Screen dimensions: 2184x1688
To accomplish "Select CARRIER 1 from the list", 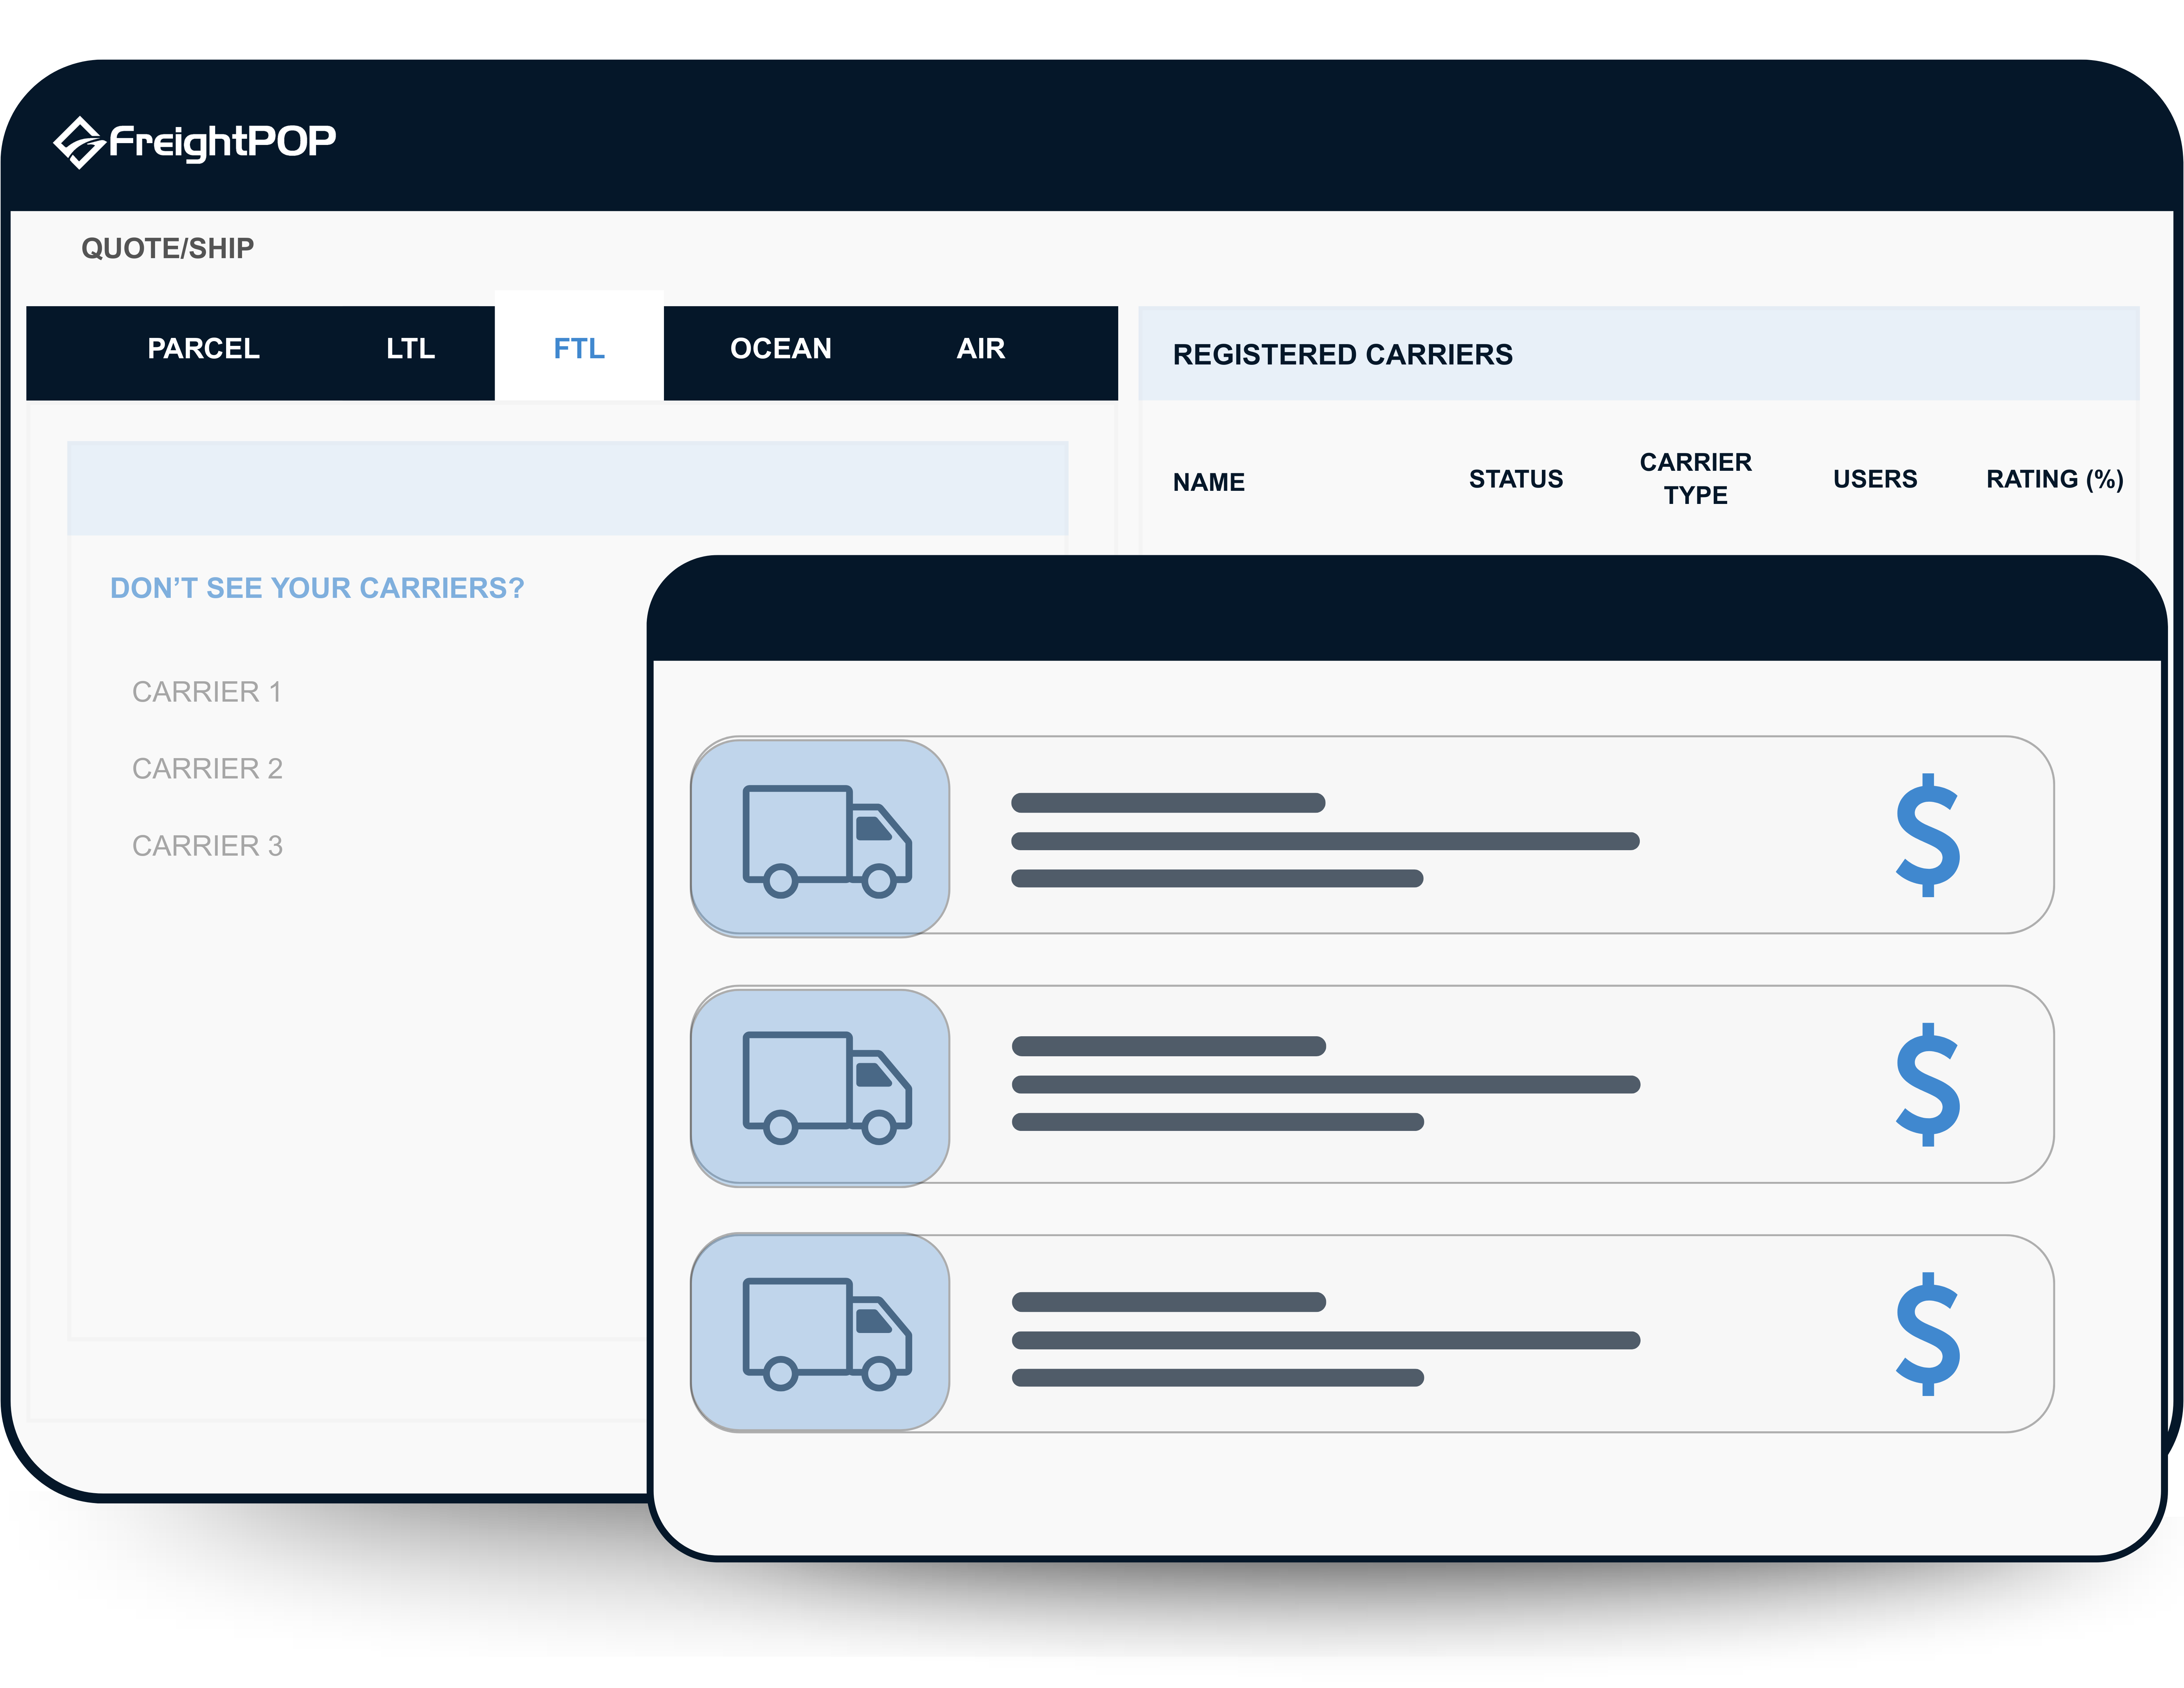I will [207, 692].
